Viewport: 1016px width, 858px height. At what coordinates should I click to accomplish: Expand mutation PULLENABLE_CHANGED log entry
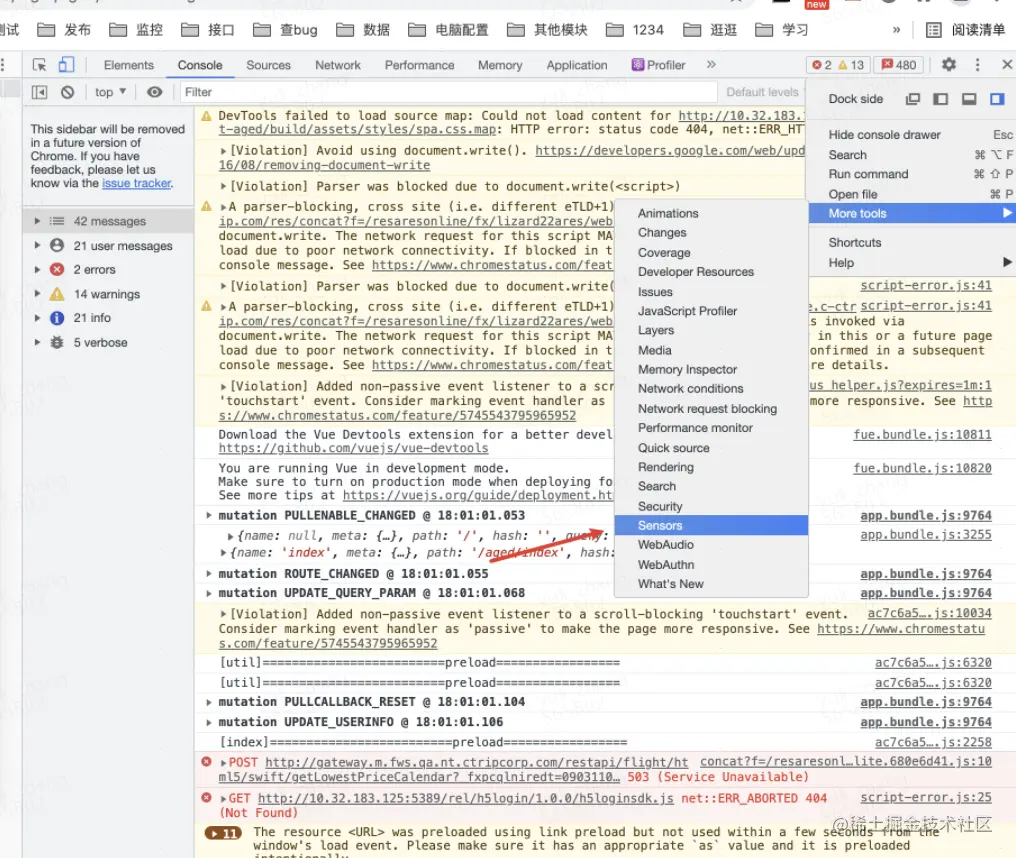[x=209, y=515]
